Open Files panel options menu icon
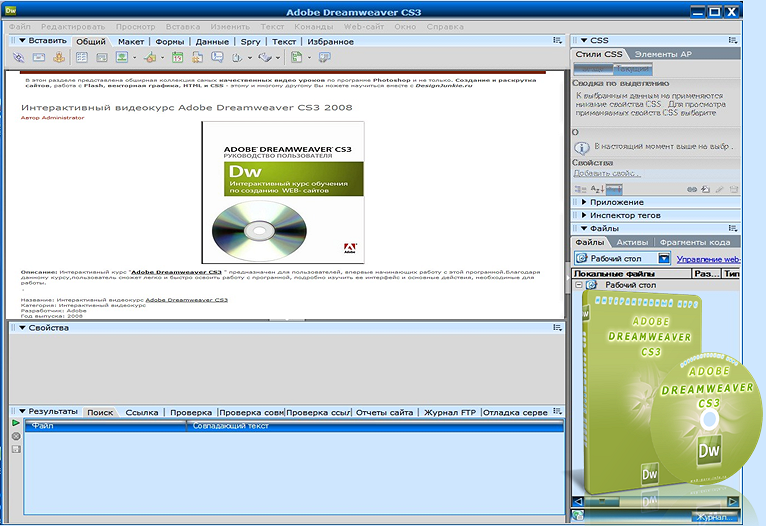The height and width of the screenshot is (526, 766). click(x=733, y=228)
